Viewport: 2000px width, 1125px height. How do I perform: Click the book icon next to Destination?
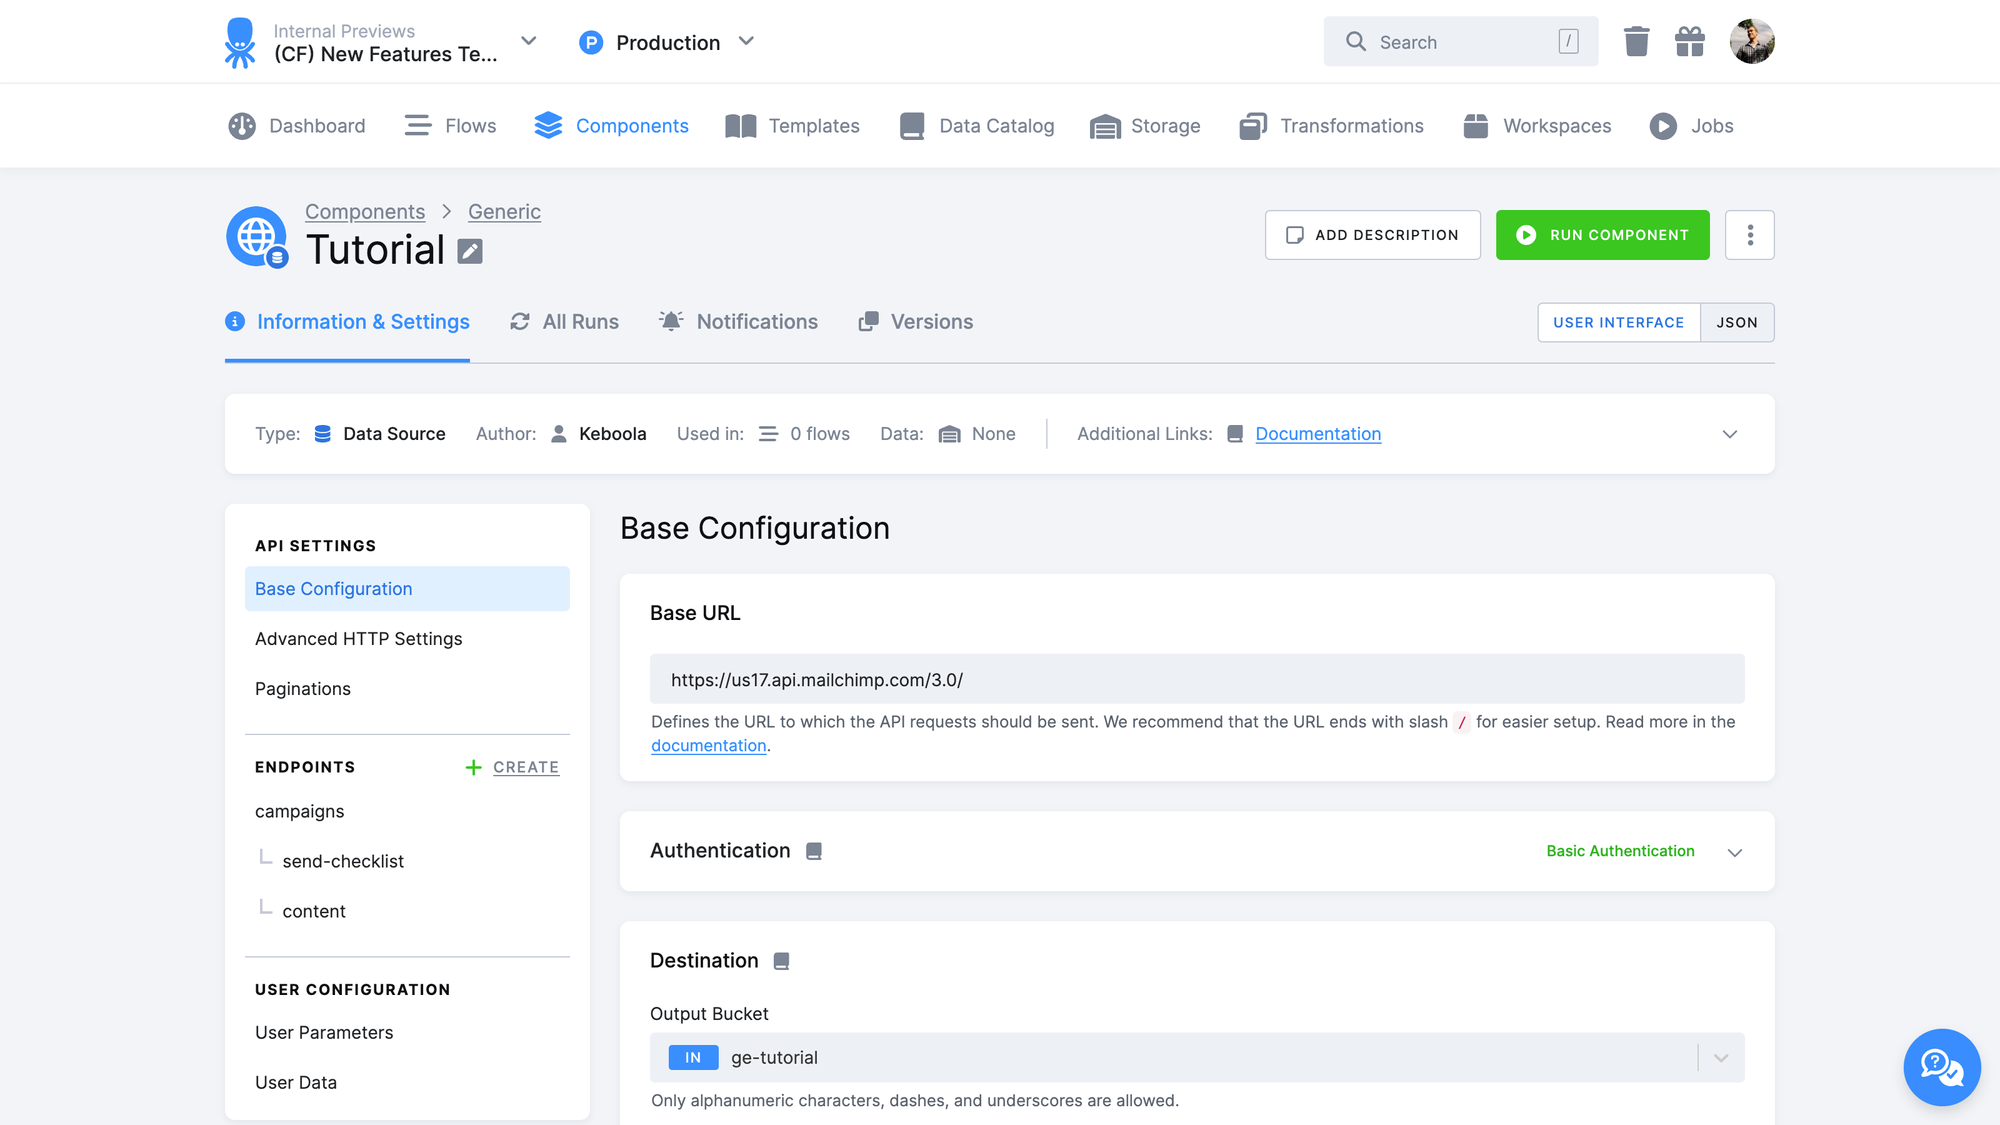tap(782, 961)
